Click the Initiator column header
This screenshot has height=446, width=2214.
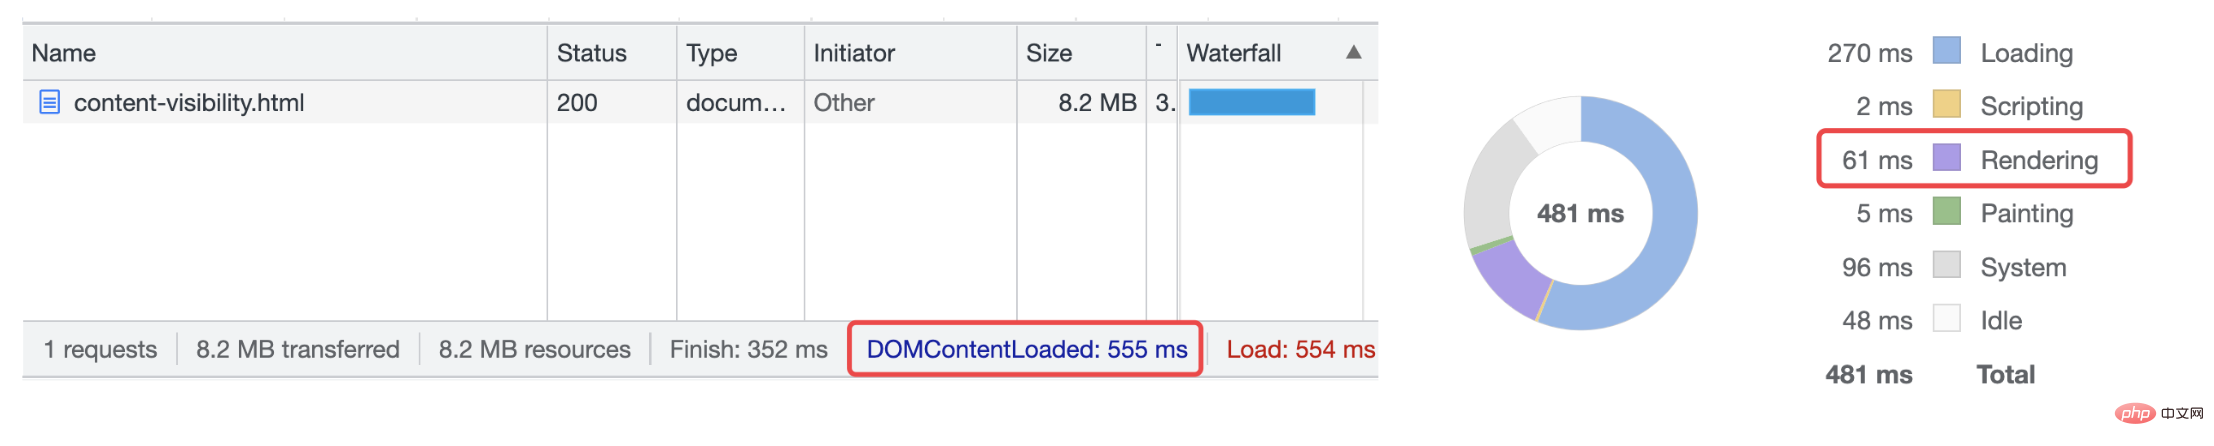[854, 53]
